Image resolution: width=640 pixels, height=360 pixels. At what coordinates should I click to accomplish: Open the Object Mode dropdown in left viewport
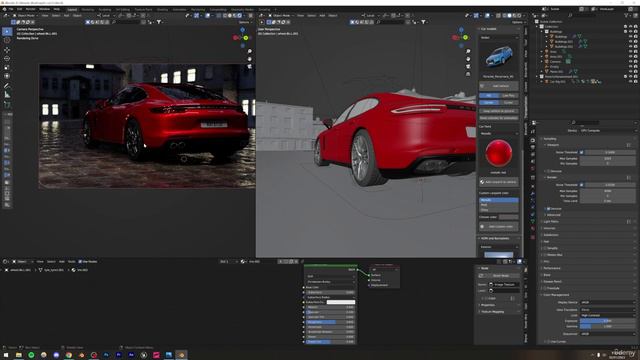point(25,16)
